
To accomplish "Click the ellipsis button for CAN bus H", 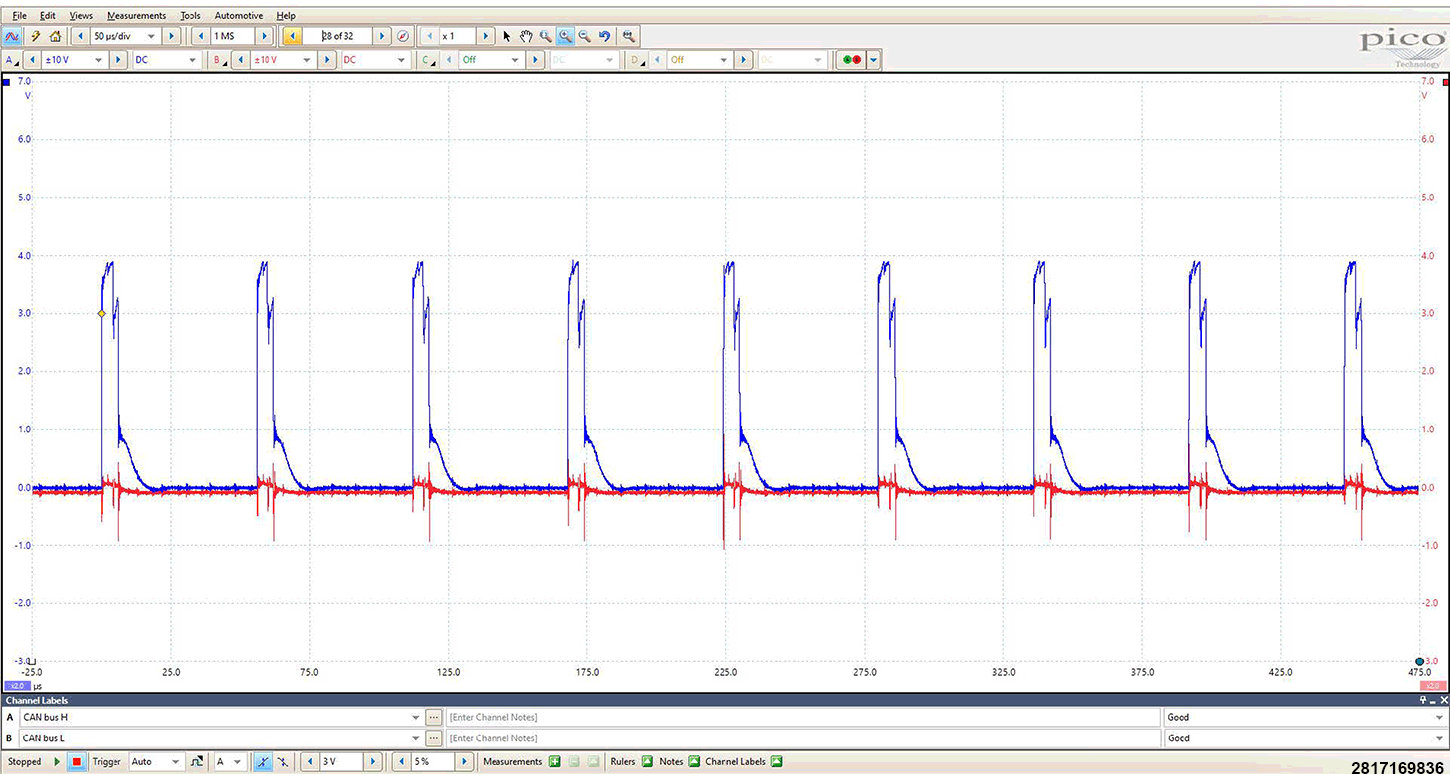I will [433, 717].
